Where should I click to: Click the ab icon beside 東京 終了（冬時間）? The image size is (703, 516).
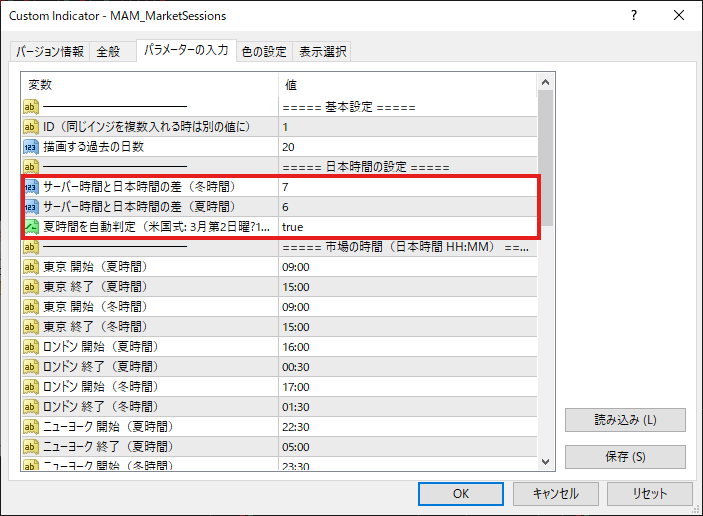[x=30, y=327]
